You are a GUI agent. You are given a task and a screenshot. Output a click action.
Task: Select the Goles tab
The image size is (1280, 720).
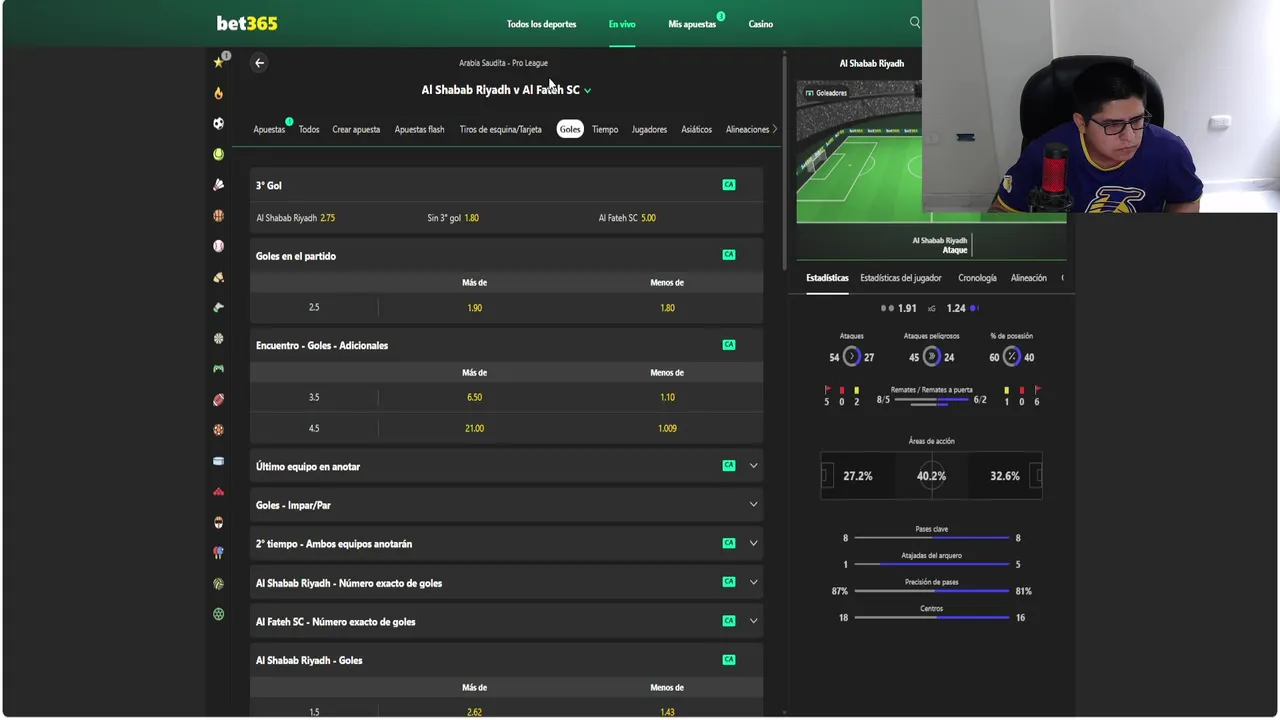pyautogui.click(x=570, y=129)
